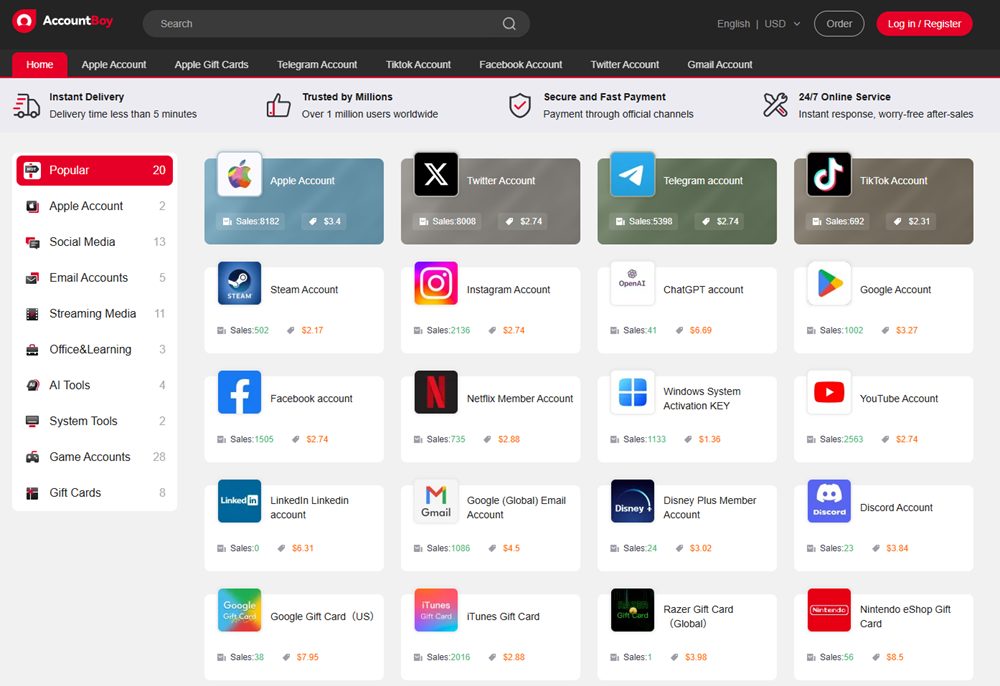Open the Apple Account card icon
The height and width of the screenshot is (686, 1000).
[x=239, y=174]
